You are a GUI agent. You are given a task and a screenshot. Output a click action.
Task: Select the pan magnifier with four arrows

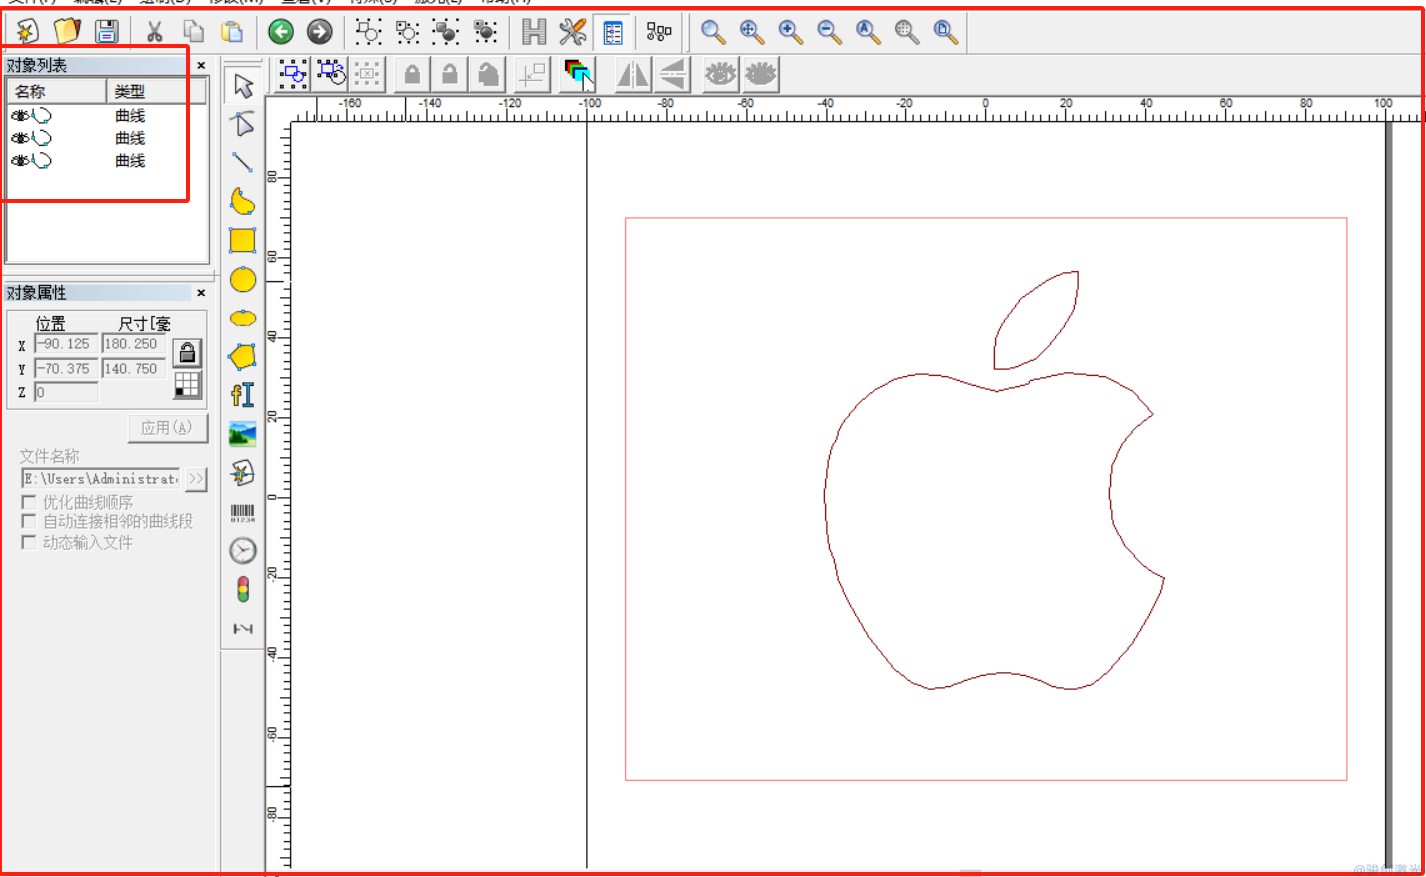coord(752,32)
